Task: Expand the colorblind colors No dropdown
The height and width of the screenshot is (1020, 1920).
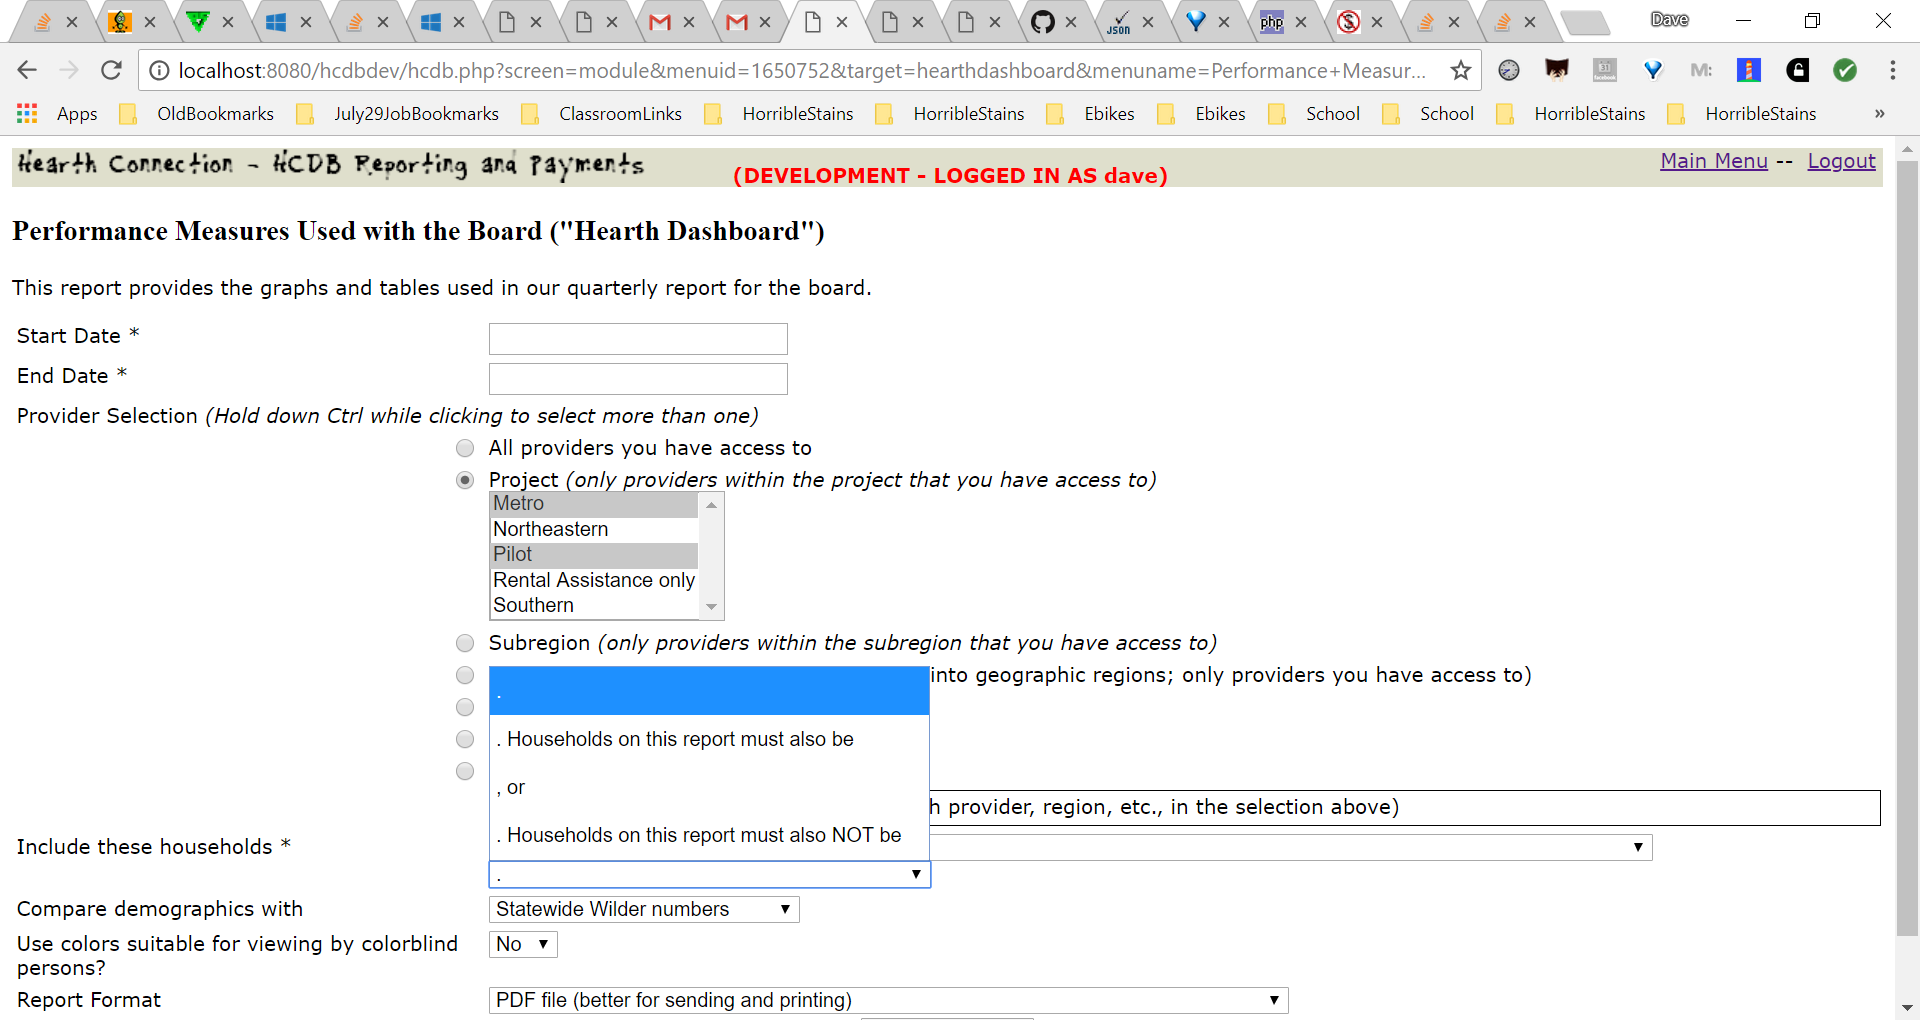Action: pyautogui.click(x=522, y=944)
